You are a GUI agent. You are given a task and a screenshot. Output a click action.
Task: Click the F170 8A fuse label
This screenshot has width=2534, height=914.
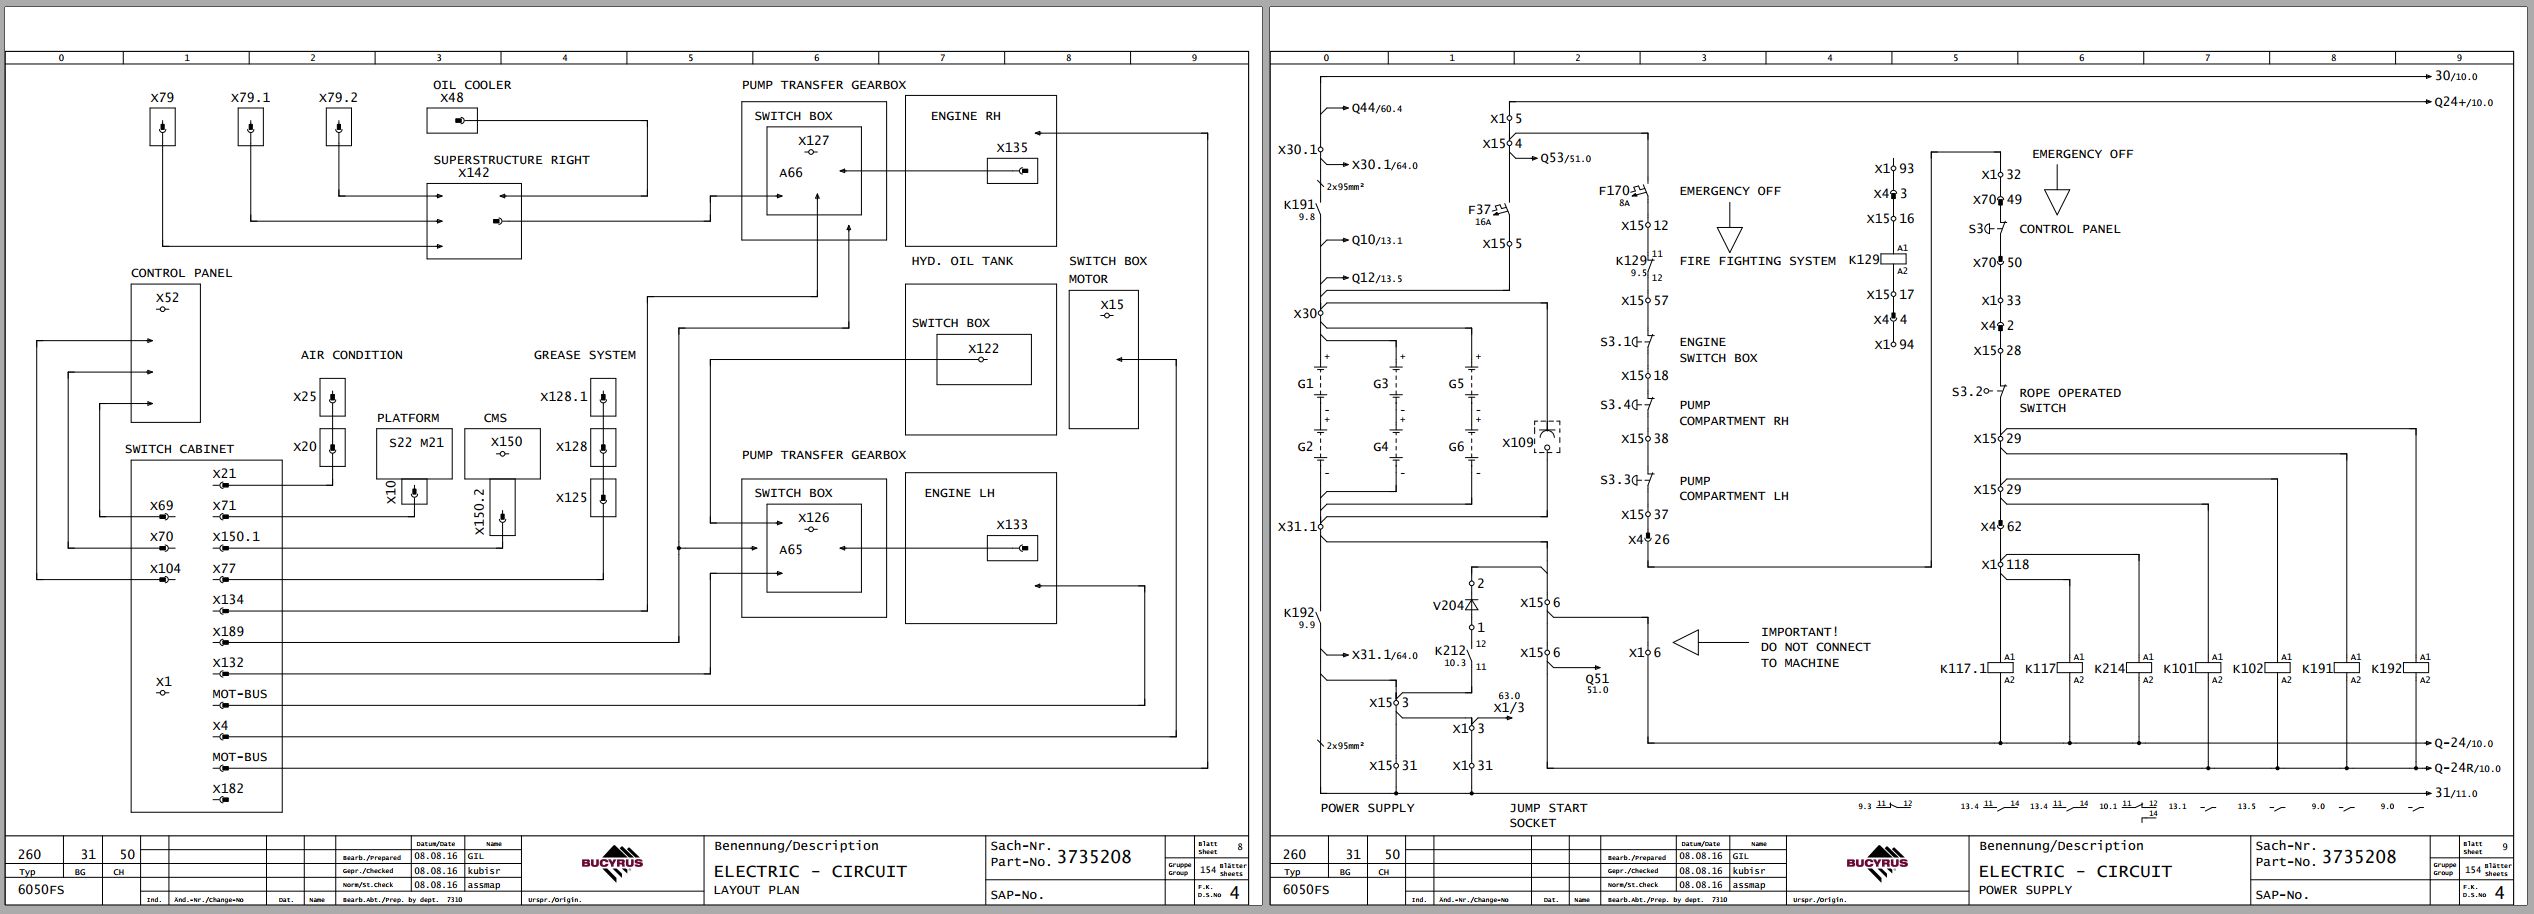(x=1616, y=195)
